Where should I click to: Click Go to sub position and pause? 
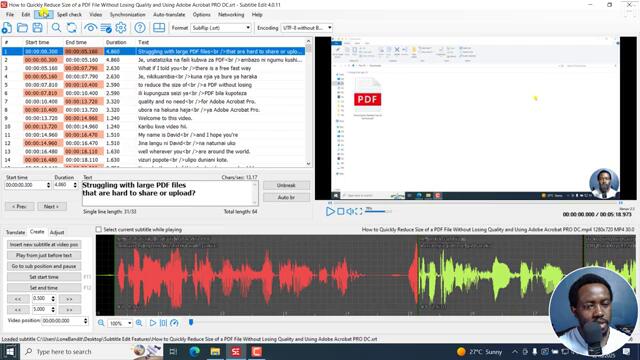click(x=44, y=266)
